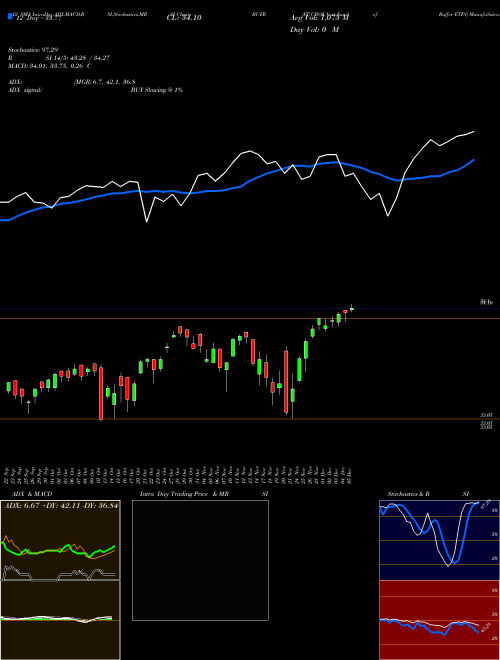Click the blue 12 Day SMA legend square
The height and width of the screenshot is (660, 500).
pyautogui.click(x=10, y=16)
